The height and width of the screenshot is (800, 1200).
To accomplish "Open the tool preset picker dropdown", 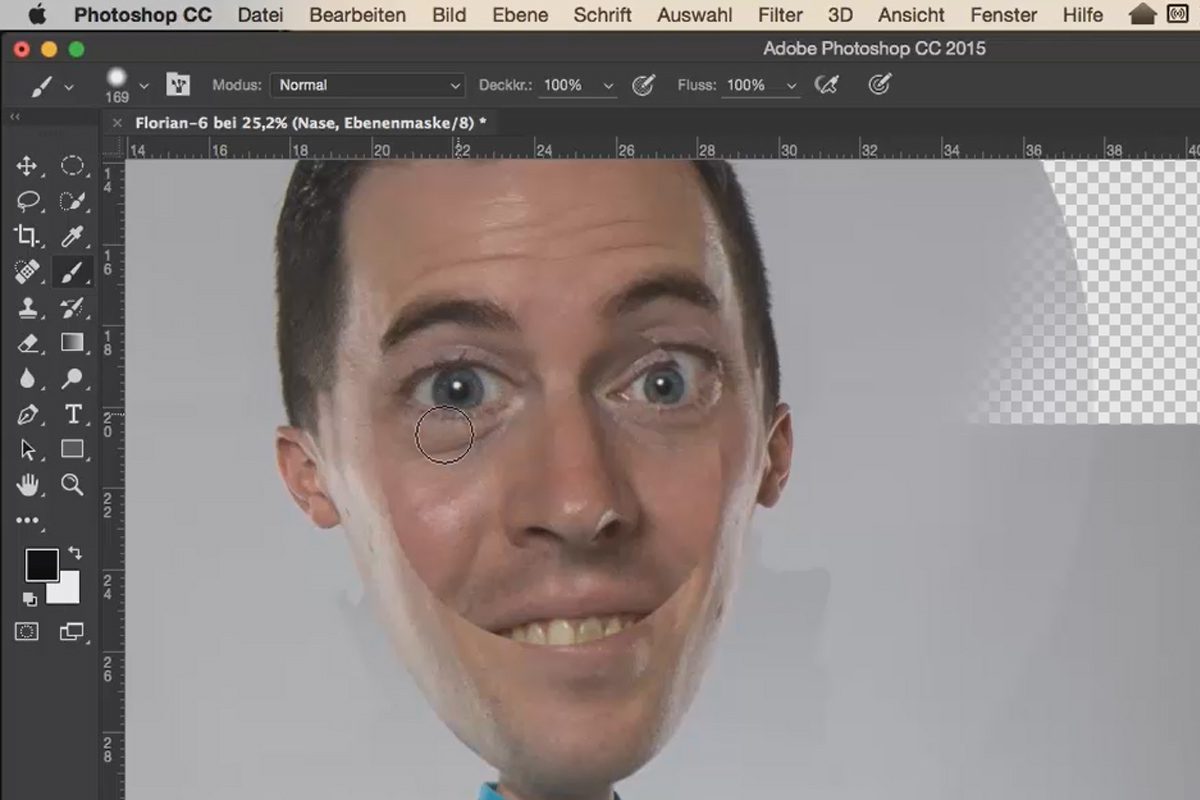I will point(69,87).
